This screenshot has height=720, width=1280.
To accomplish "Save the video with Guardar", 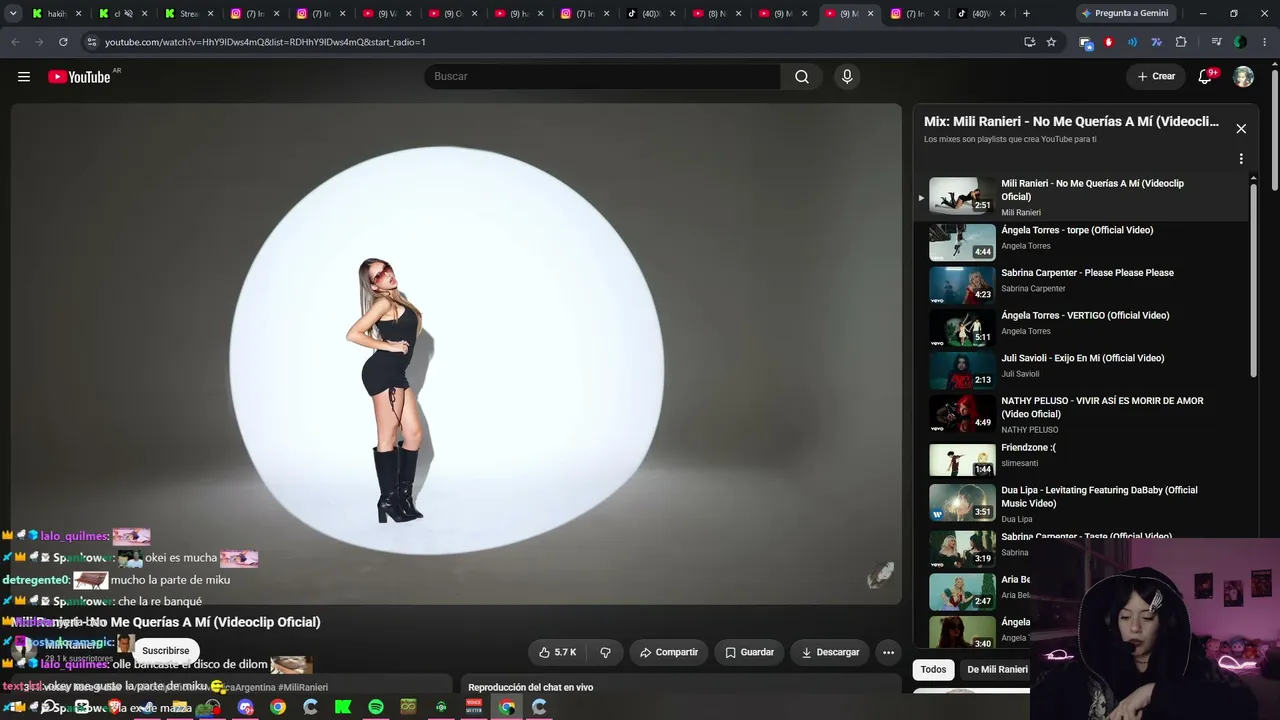I will pyautogui.click(x=749, y=652).
